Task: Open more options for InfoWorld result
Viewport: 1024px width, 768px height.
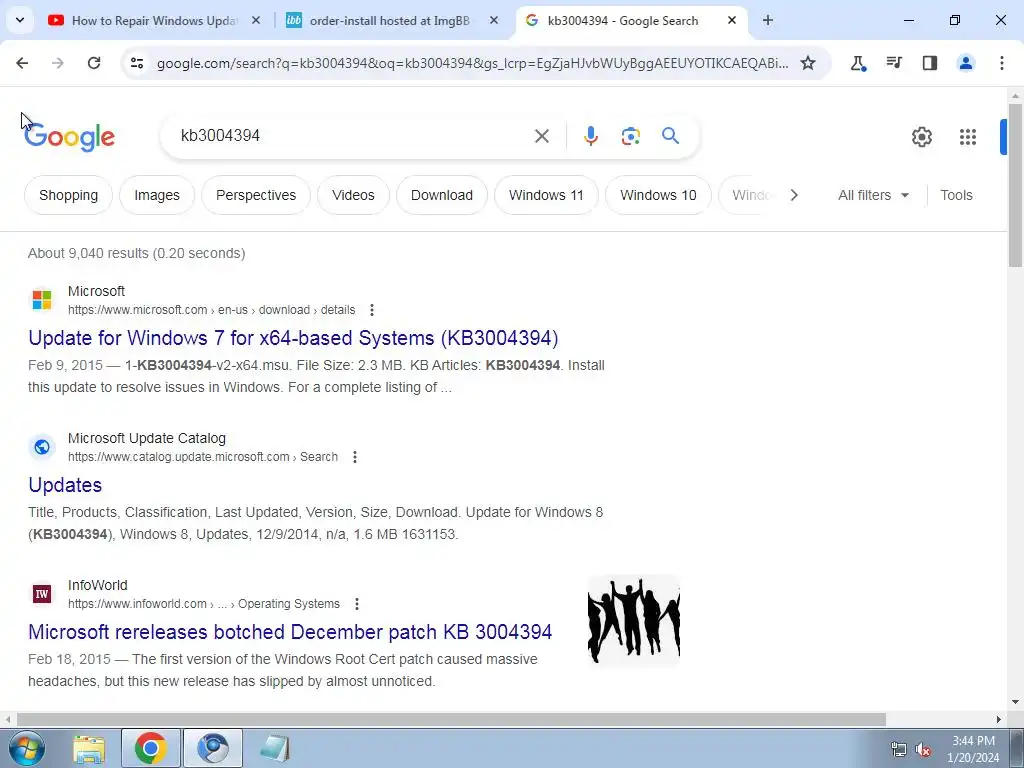Action: (357, 603)
